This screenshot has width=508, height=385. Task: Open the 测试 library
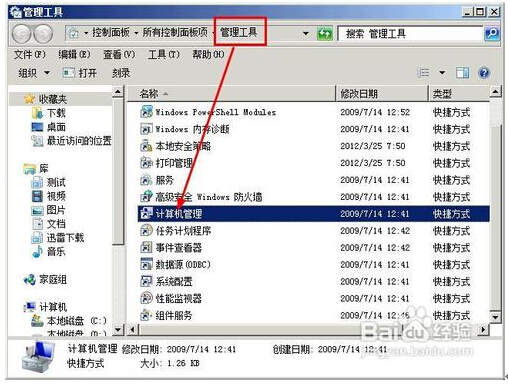tap(49, 182)
